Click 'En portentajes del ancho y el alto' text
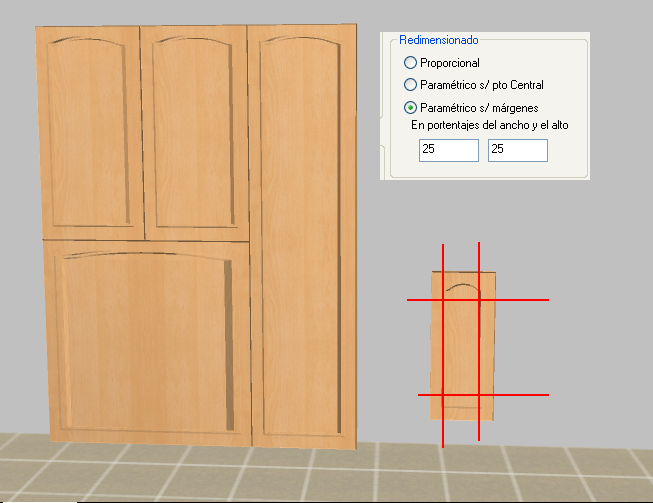This screenshot has height=503, width=653. tap(490, 125)
